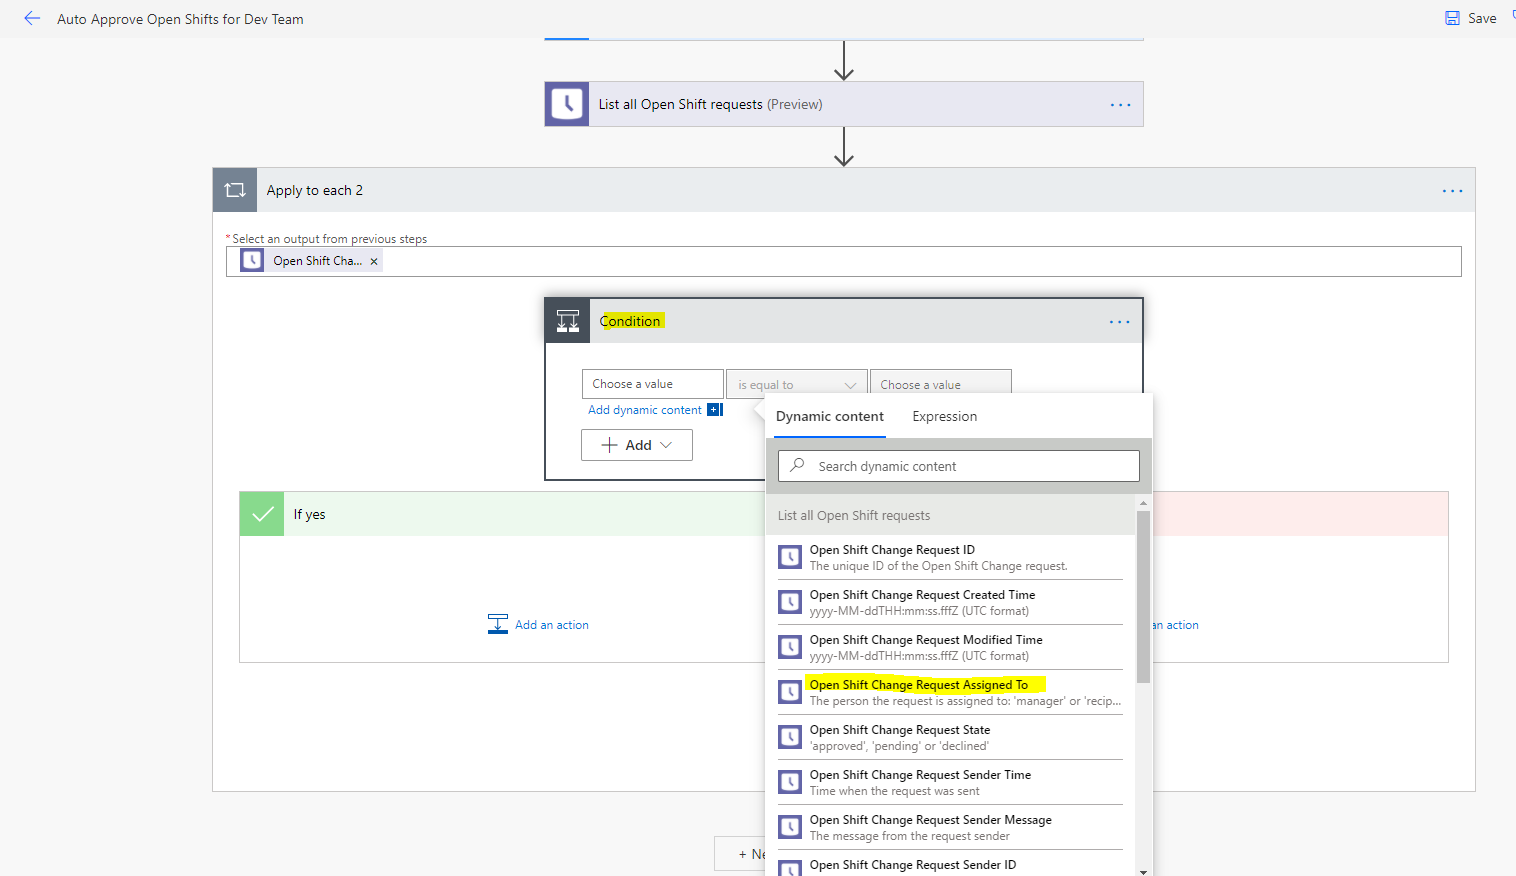Click the Condition action icon
Viewport: 1516px width, 876px height.
coord(567,320)
